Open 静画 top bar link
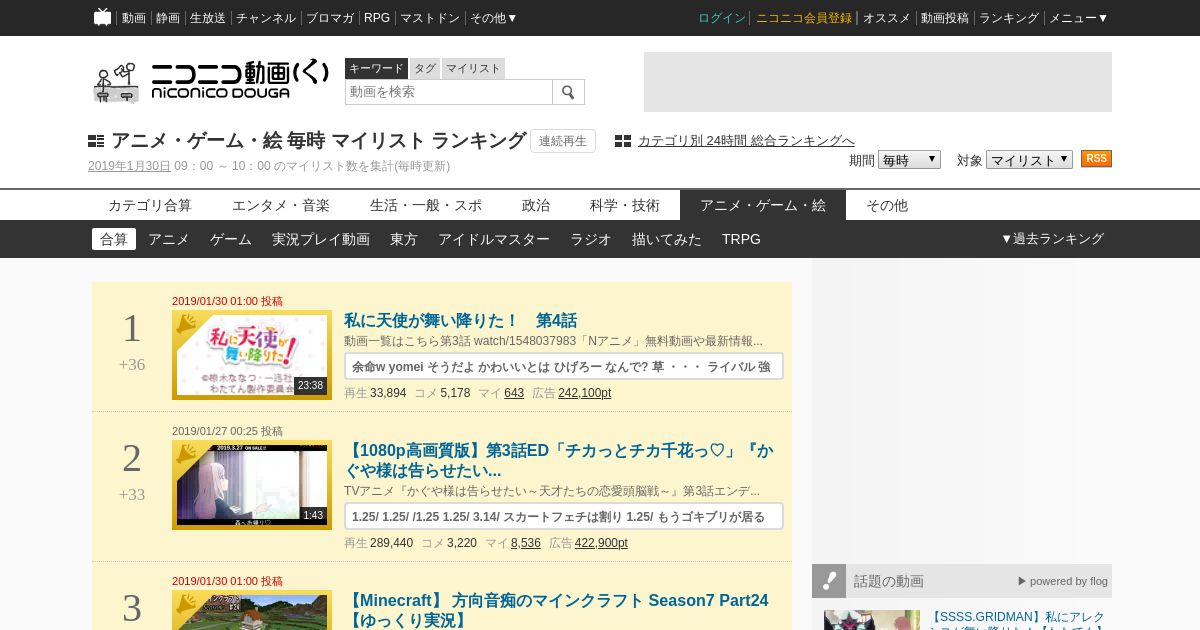 [x=168, y=18]
